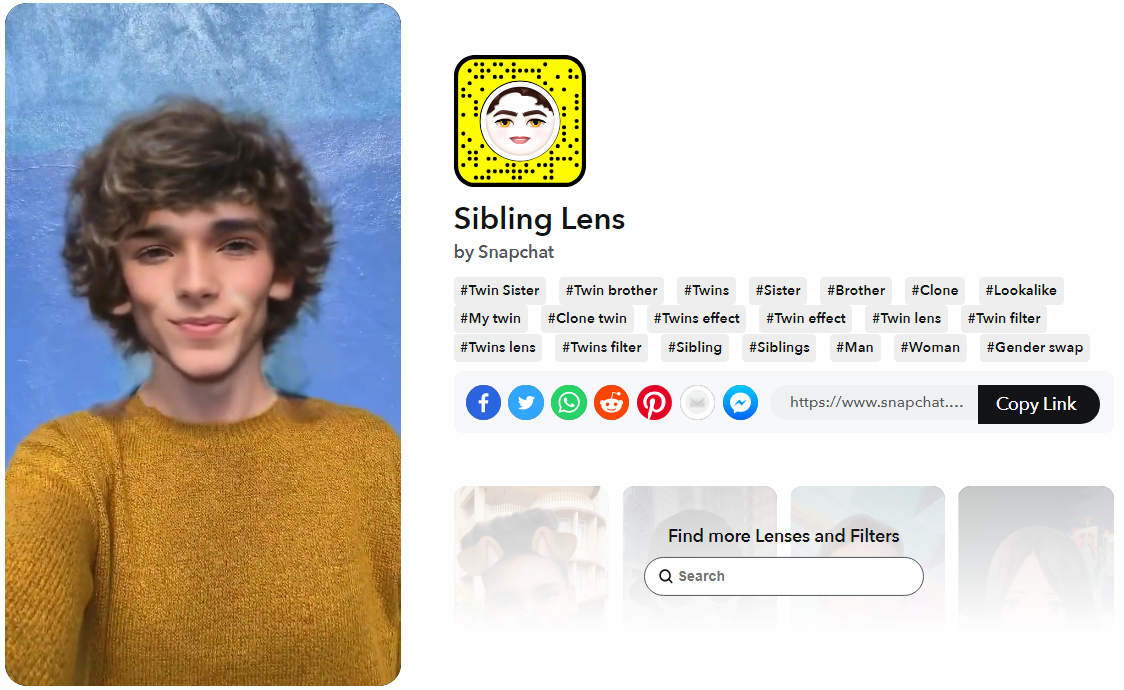Share the lens on Facebook
Image resolution: width=1124 pixels, height=690 pixels.
tap(483, 403)
